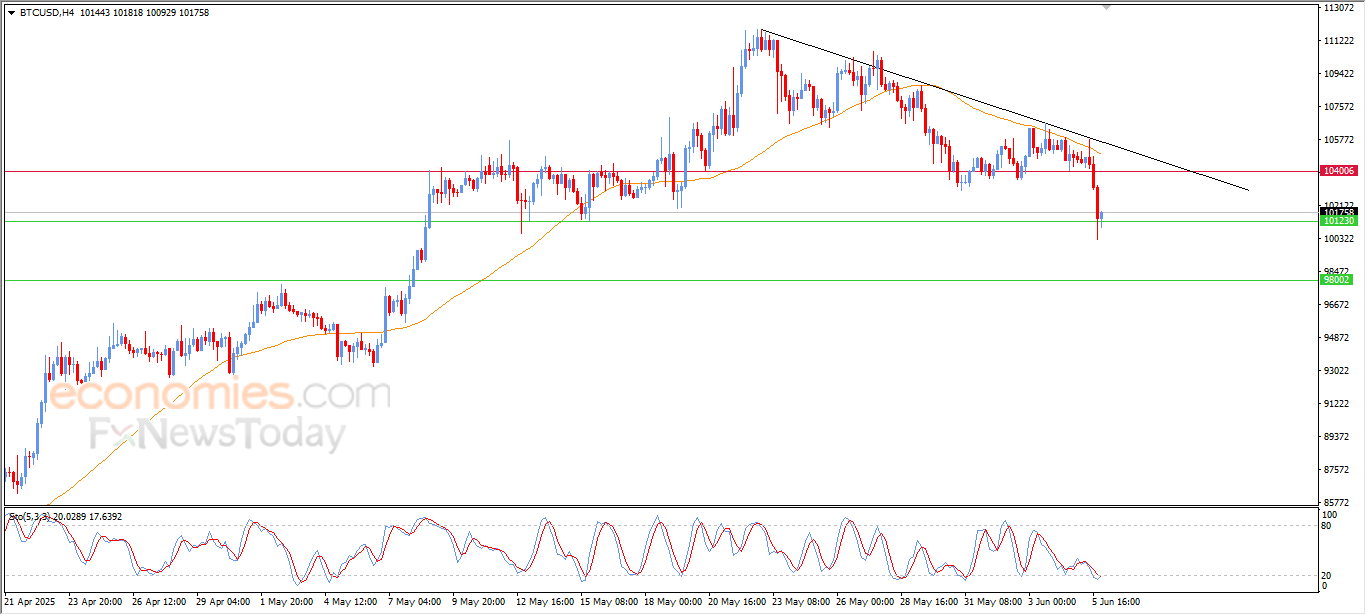Click the black 101758 current price label
The image size is (1366, 615).
click(1338, 212)
